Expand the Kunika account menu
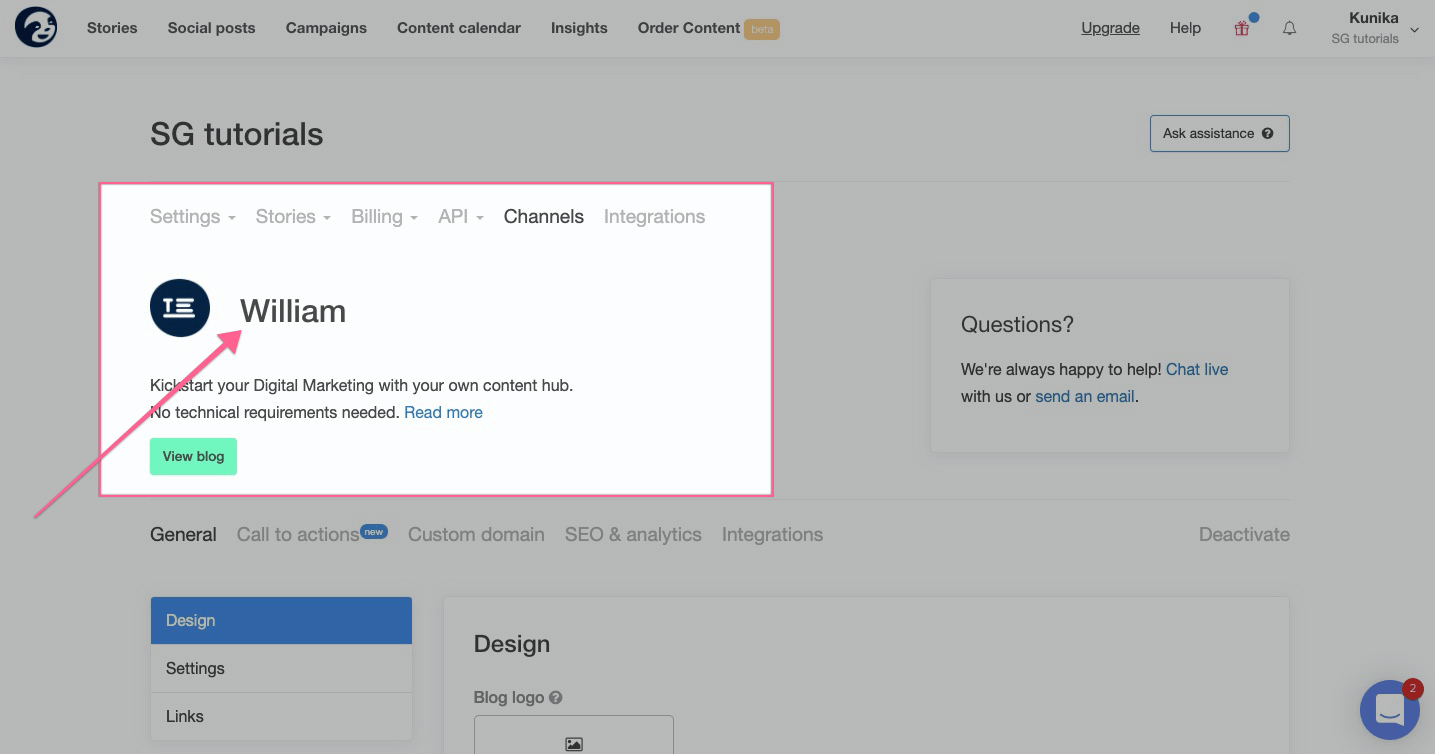This screenshot has width=1435, height=754. [x=1375, y=28]
